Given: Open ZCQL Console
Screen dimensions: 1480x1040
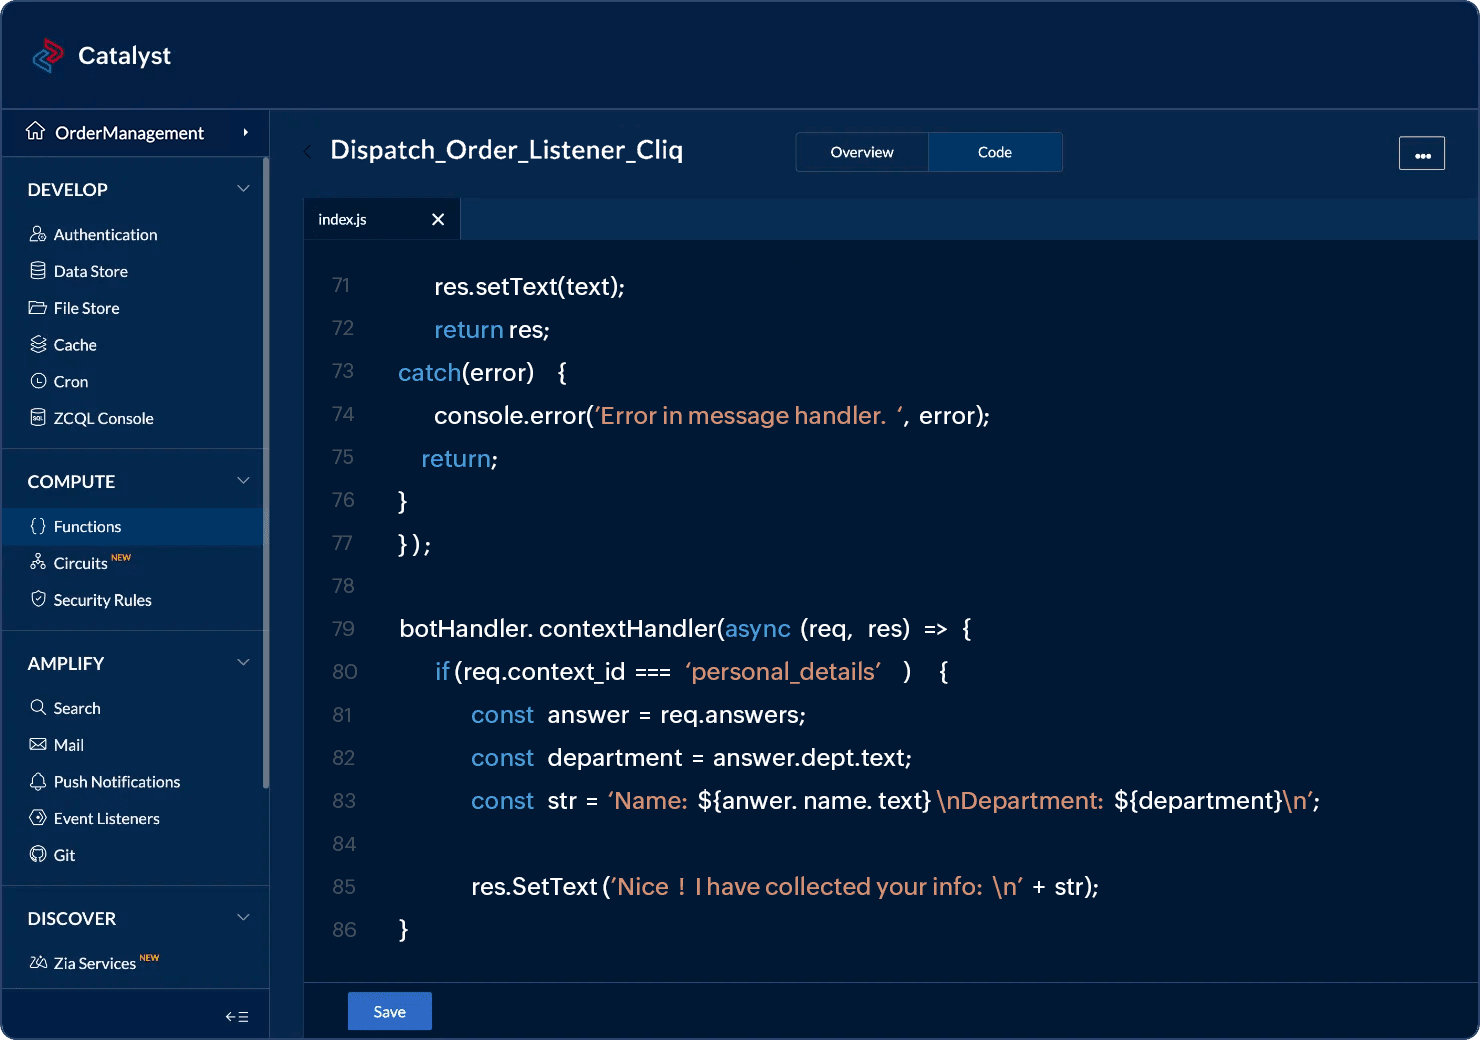Looking at the screenshot, I should (x=104, y=418).
